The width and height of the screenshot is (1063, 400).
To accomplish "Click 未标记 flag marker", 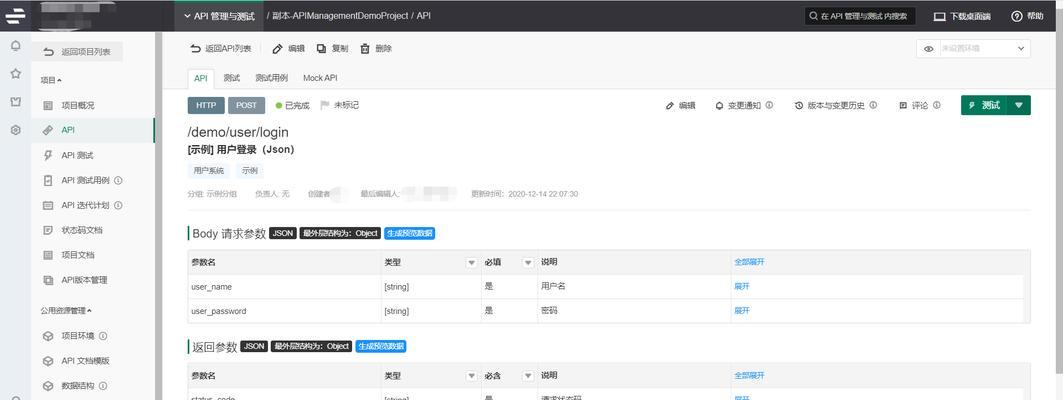I will [339, 105].
